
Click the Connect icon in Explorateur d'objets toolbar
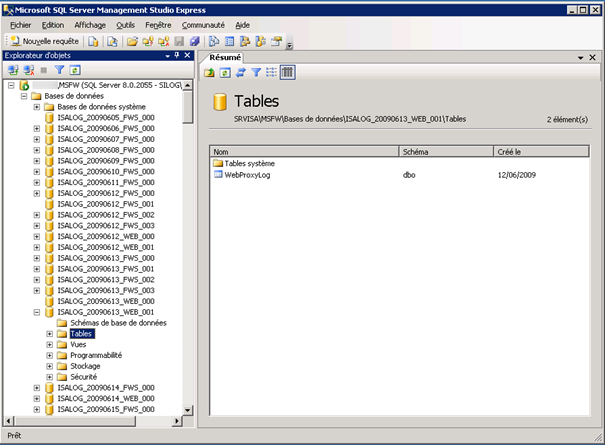pyautogui.click(x=14, y=70)
